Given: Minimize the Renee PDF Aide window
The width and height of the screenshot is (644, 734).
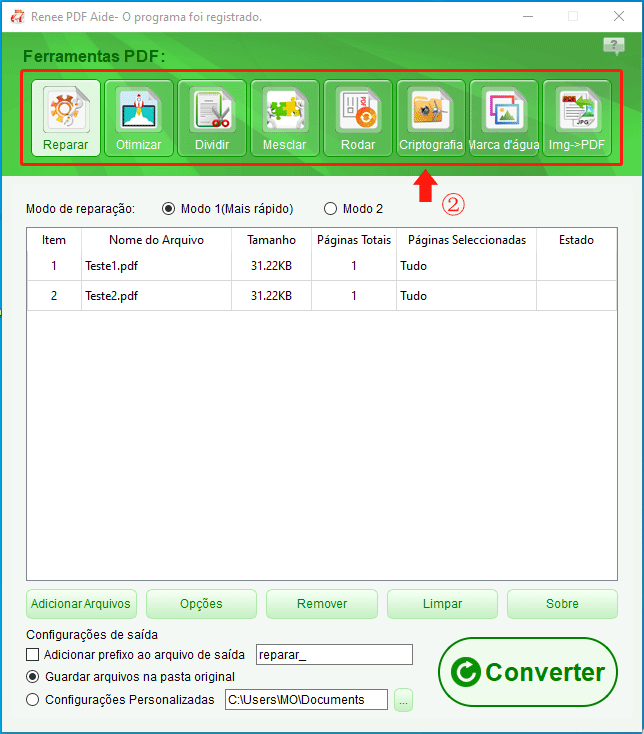Looking at the screenshot, I should click(528, 16).
